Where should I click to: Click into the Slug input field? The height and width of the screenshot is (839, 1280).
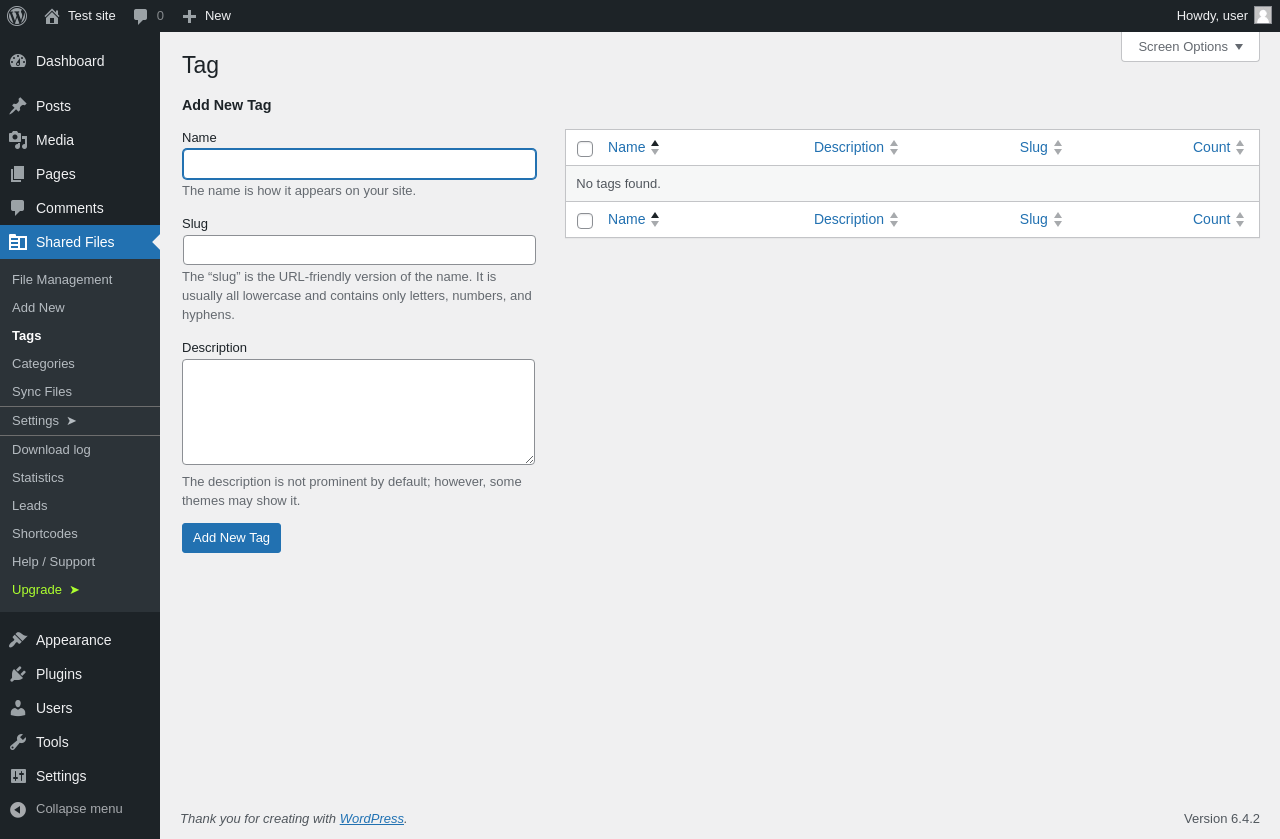[359, 250]
